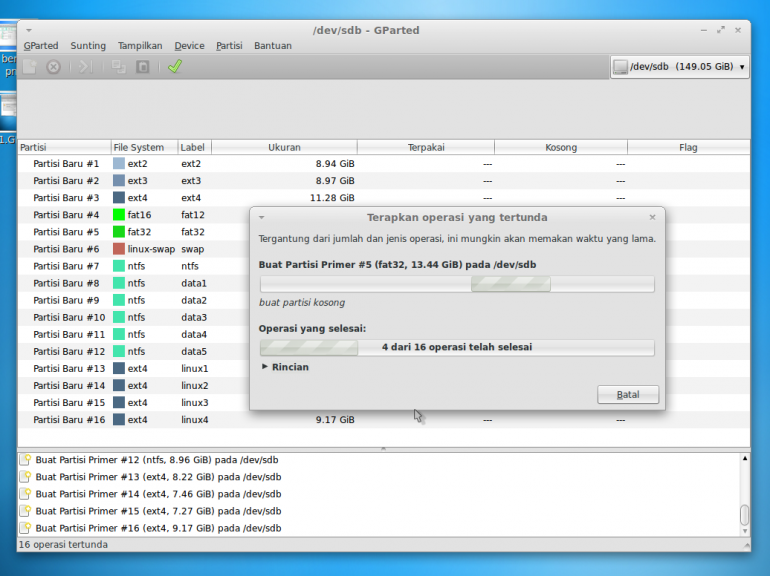This screenshot has width=770, height=576.
Task: Click the new partition toolbar icon
Action: 29,66
